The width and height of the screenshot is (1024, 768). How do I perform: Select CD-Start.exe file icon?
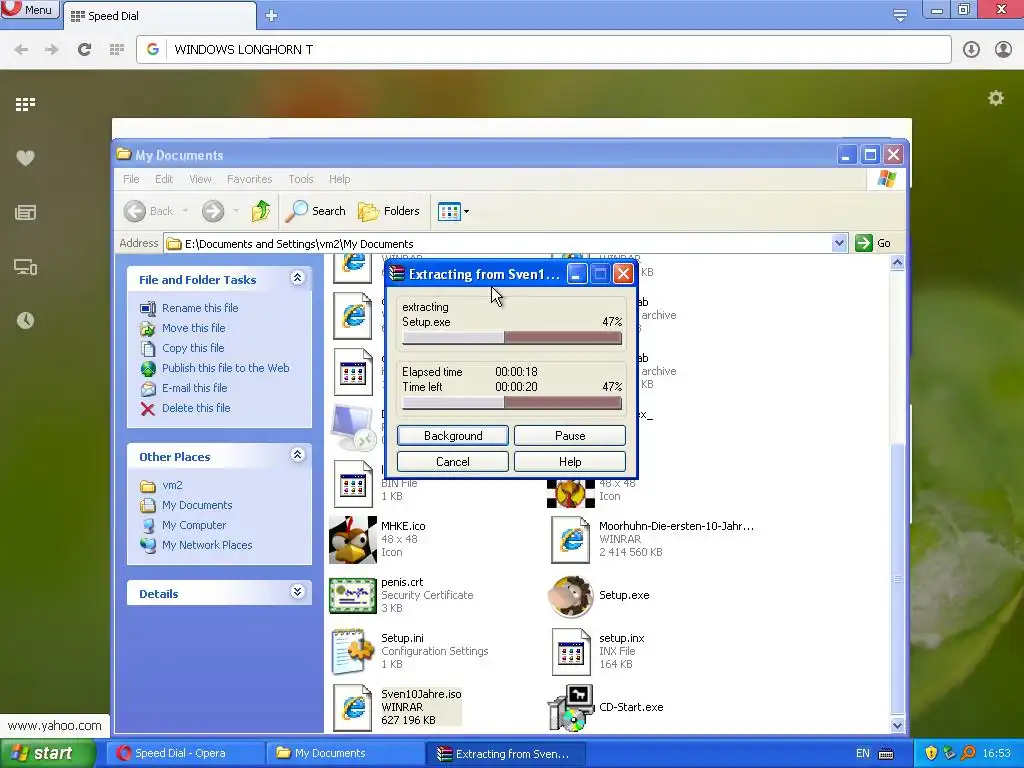click(x=571, y=707)
